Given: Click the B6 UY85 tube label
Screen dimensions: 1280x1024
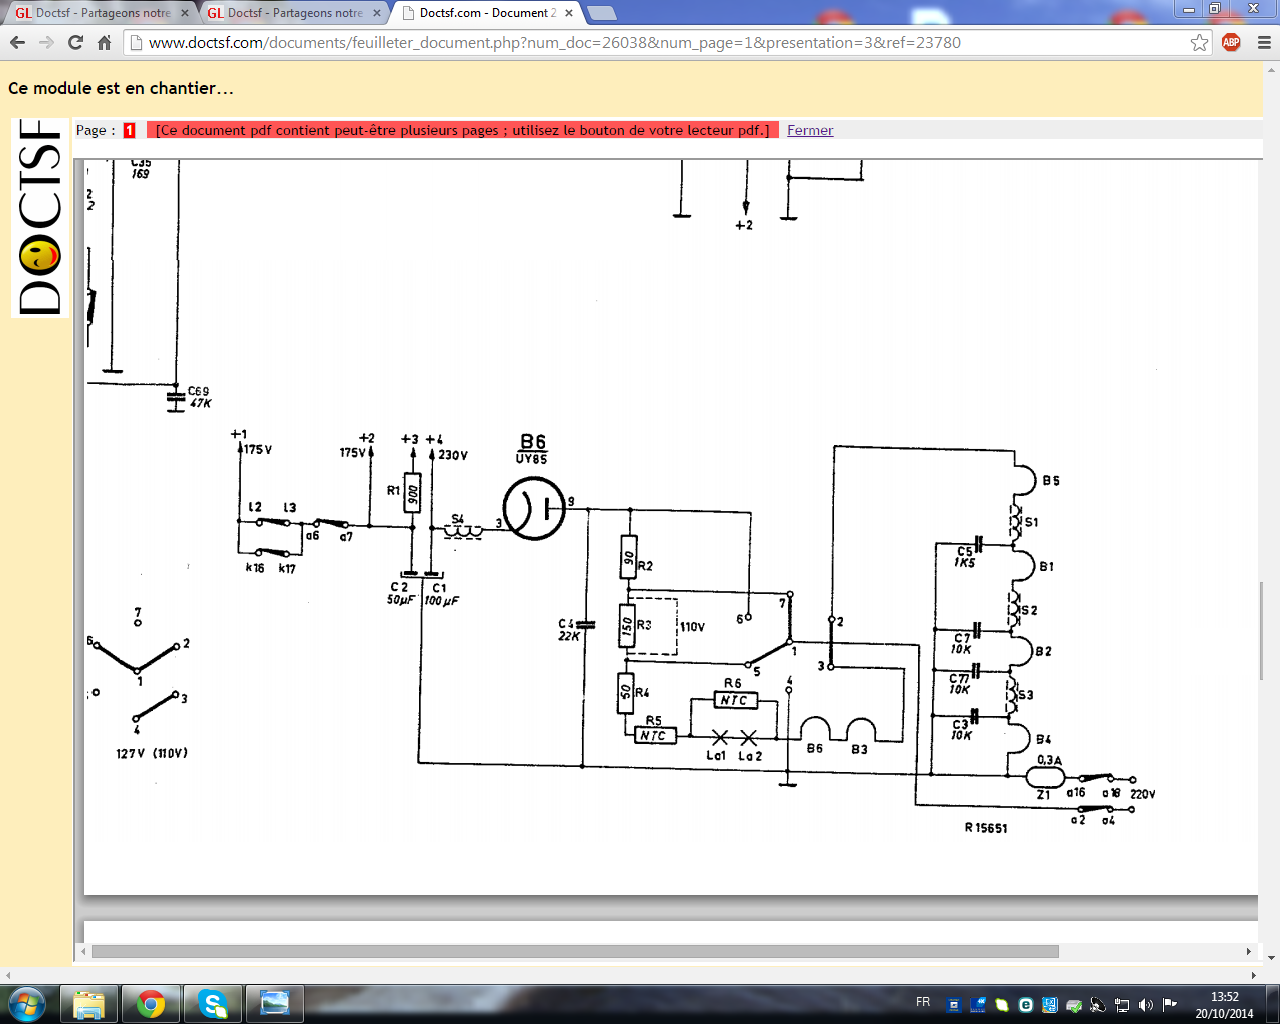Looking at the screenshot, I should [532, 448].
